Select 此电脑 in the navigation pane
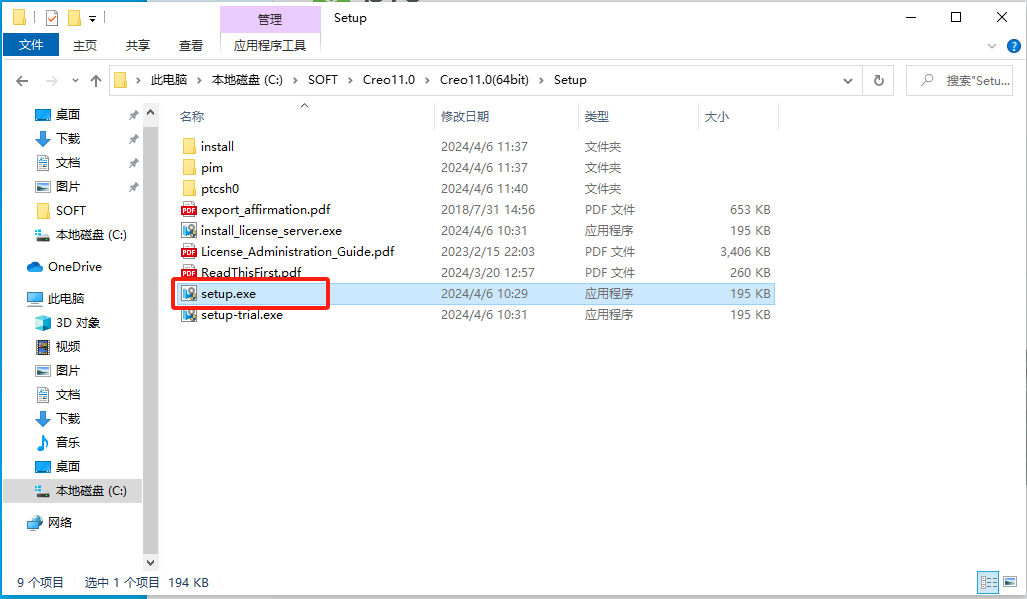The width and height of the screenshot is (1027, 599). 65,299
